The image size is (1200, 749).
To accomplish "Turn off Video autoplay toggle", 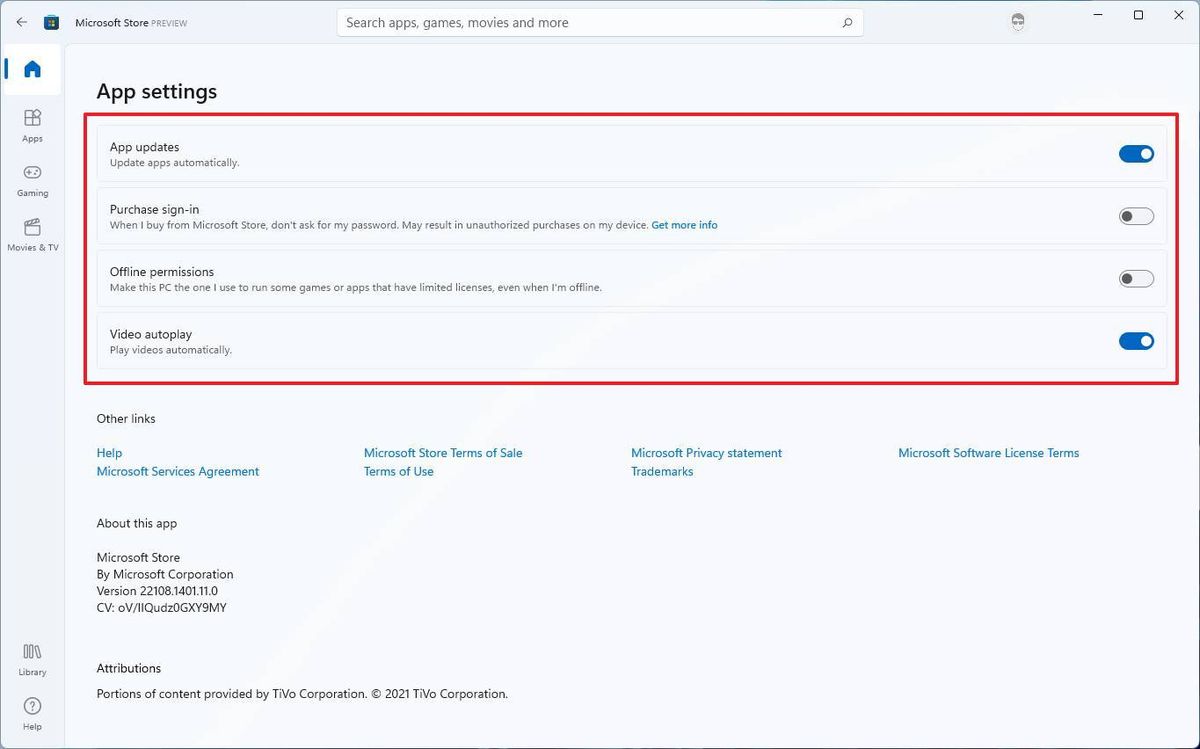I will [1136, 341].
